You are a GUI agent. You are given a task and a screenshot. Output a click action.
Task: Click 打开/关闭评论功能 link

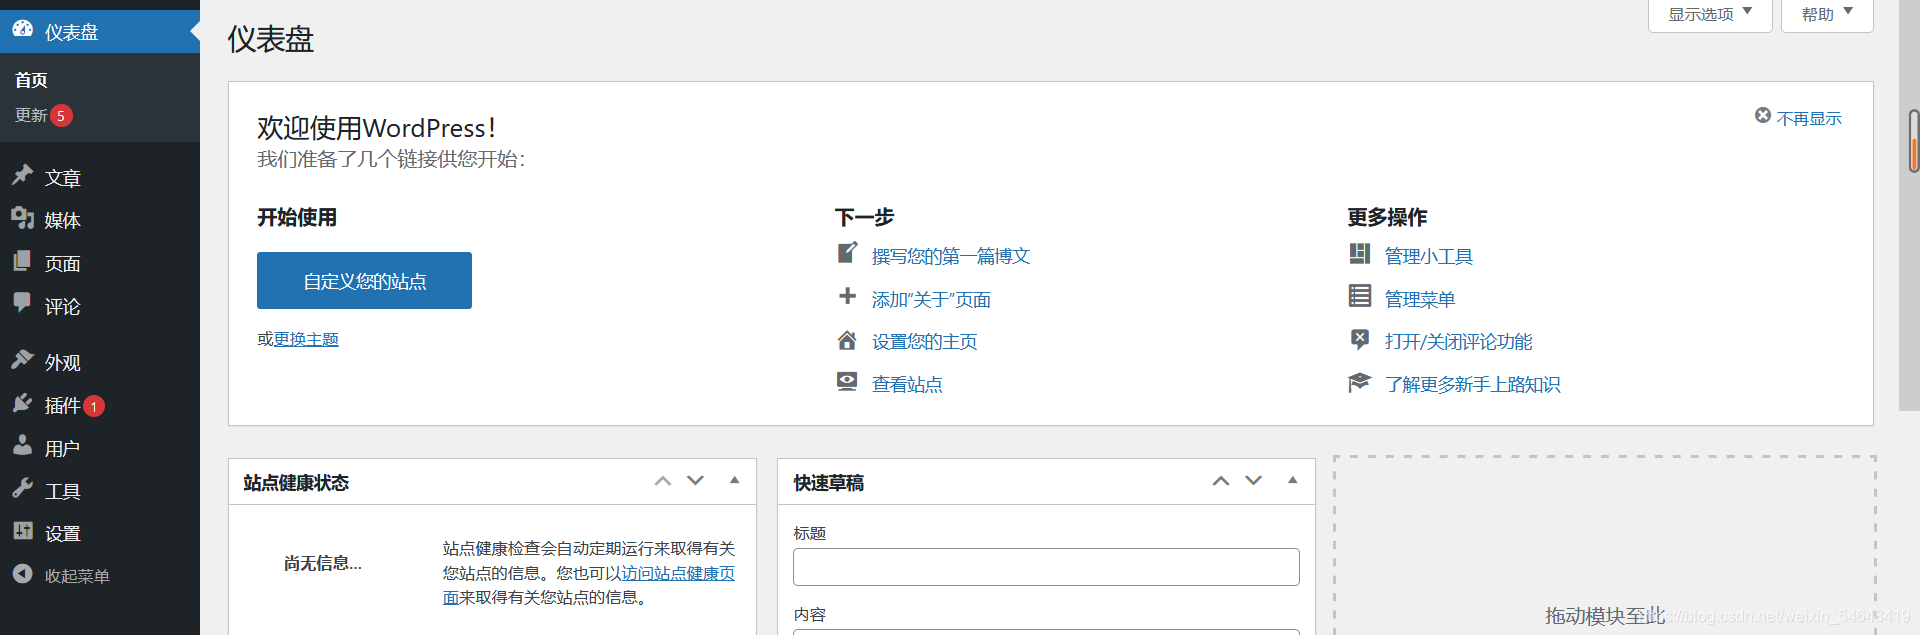1458,342
